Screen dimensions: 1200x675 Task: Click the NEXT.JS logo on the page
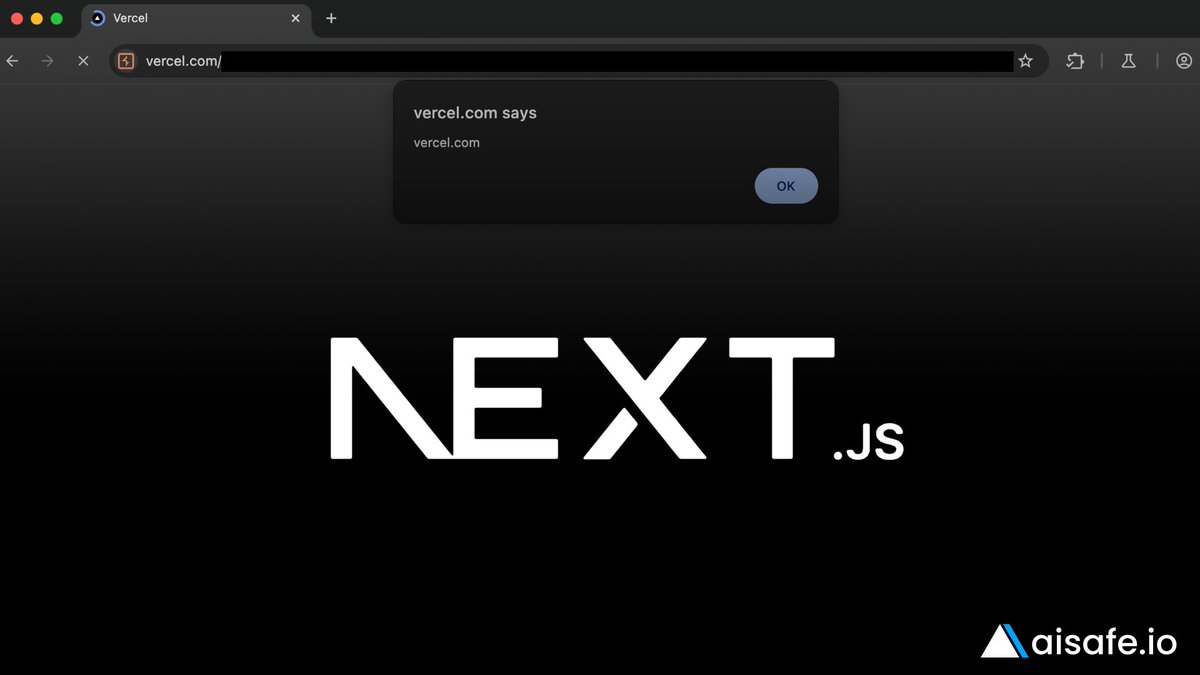617,399
